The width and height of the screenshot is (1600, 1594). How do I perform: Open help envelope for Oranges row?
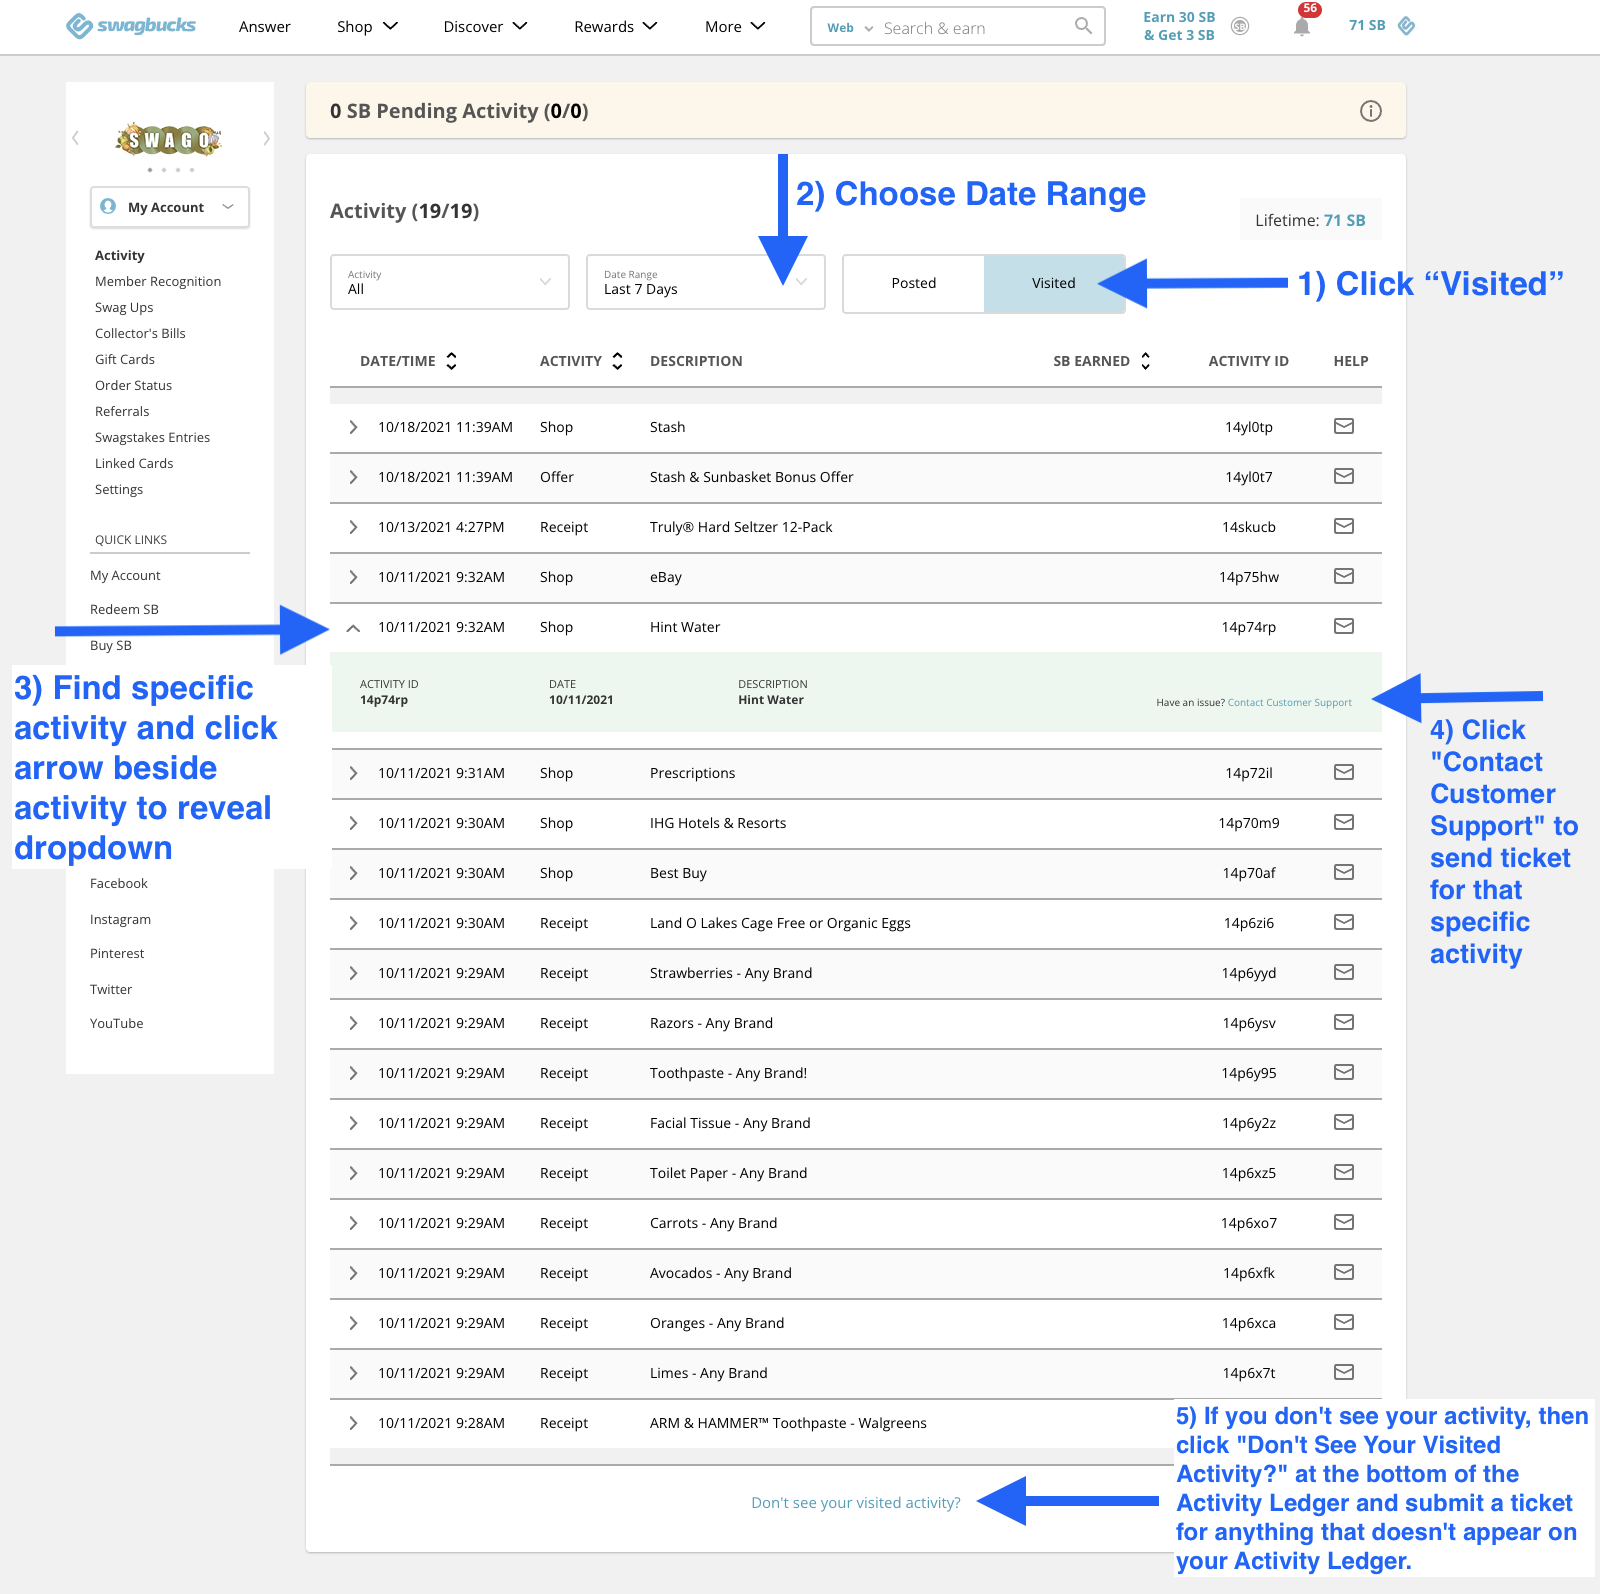1344,1322
